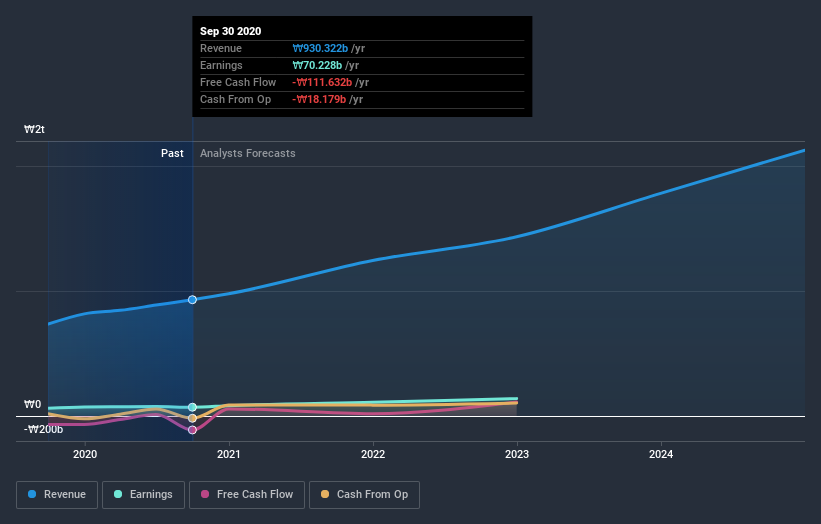Select the orange Cash From Op data point
Viewport: 821px width, 524px height.
tap(192, 418)
